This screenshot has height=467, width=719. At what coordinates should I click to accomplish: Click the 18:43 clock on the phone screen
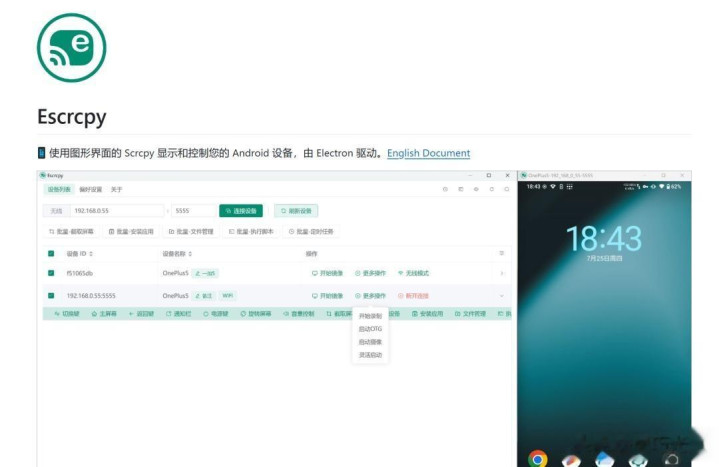604,239
